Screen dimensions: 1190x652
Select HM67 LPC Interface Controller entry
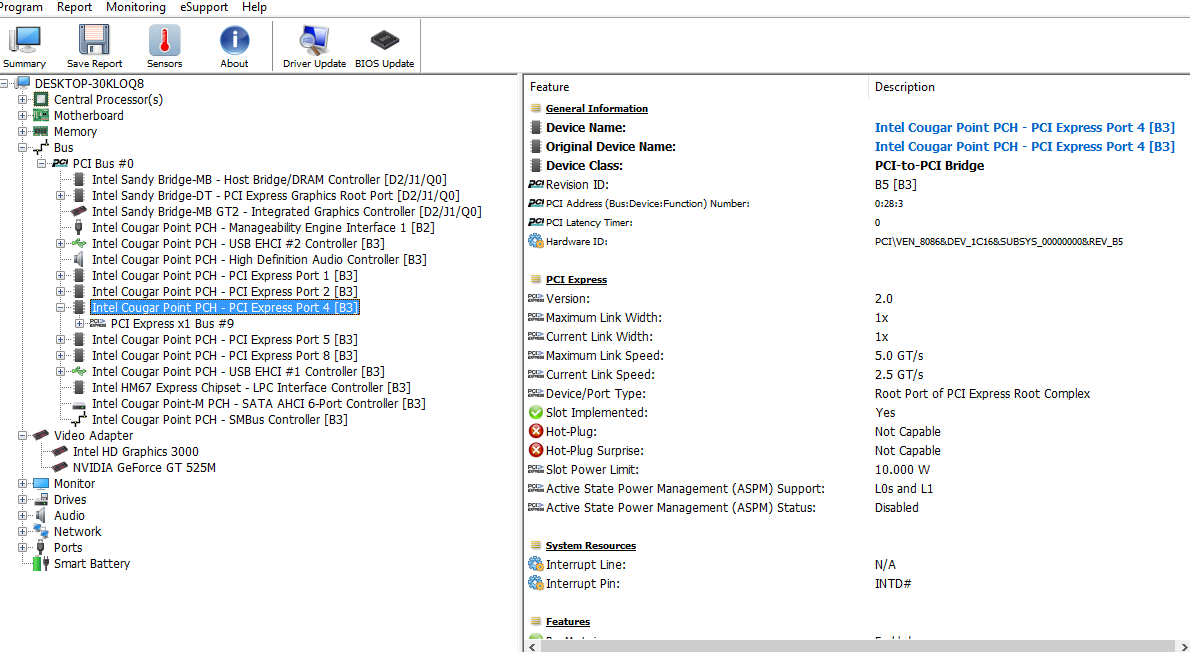tap(251, 388)
